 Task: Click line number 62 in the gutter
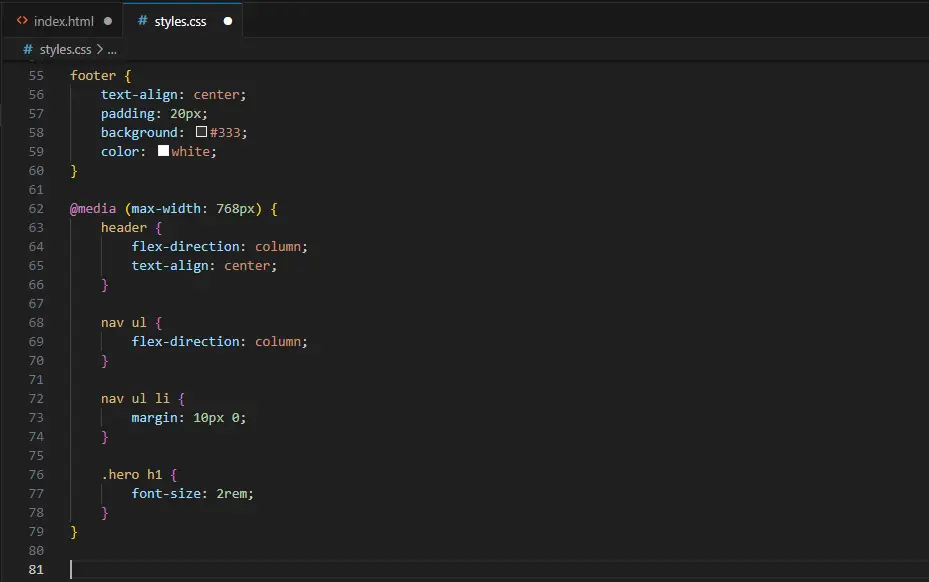[x=37, y=208]
